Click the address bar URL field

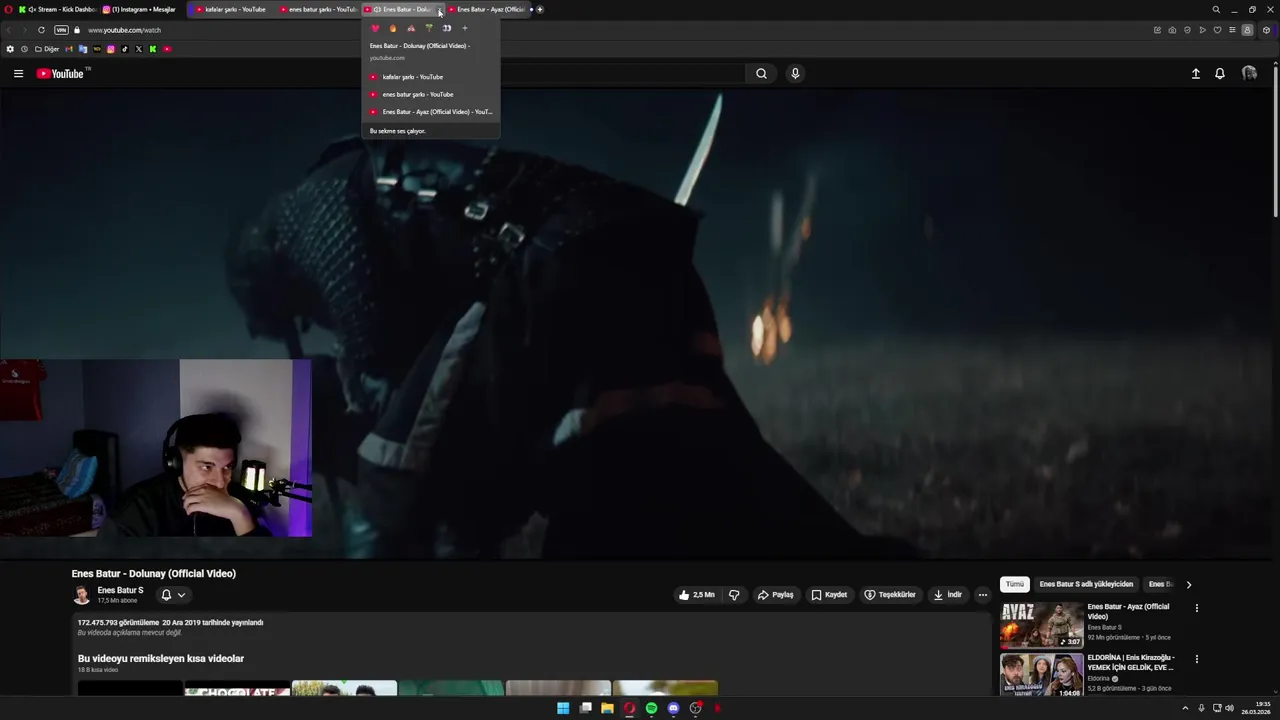pos(600,30)
